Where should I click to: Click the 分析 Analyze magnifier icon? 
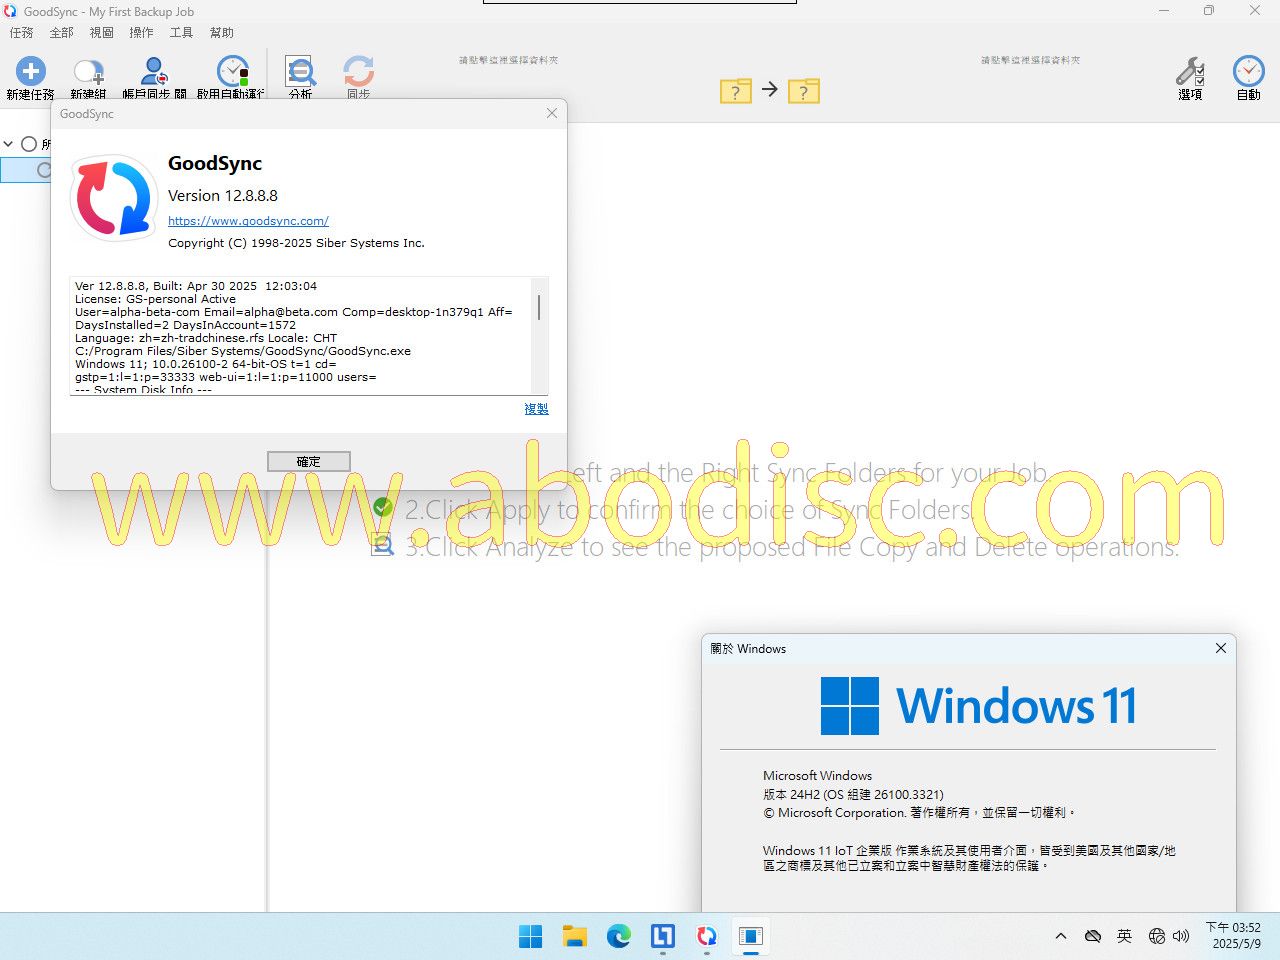(x=300, y=71)
